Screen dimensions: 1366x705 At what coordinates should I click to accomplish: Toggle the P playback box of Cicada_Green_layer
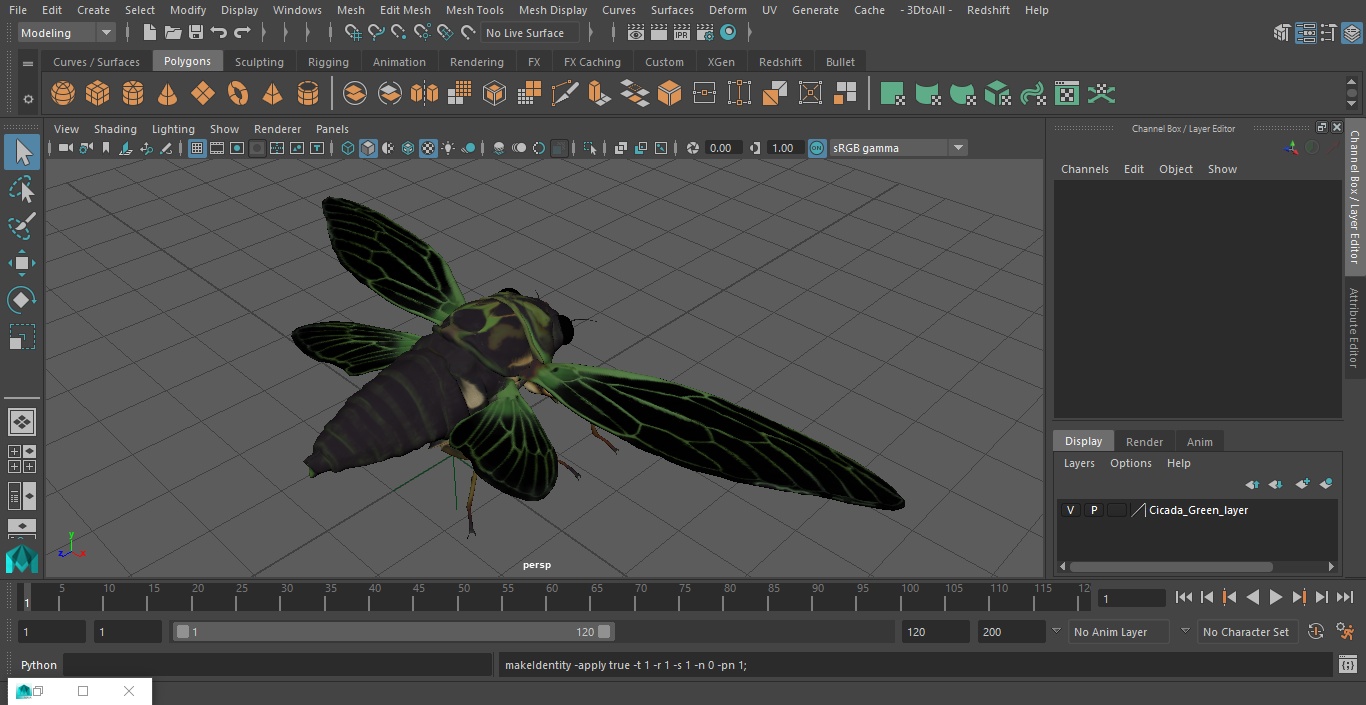point(1094,510)
